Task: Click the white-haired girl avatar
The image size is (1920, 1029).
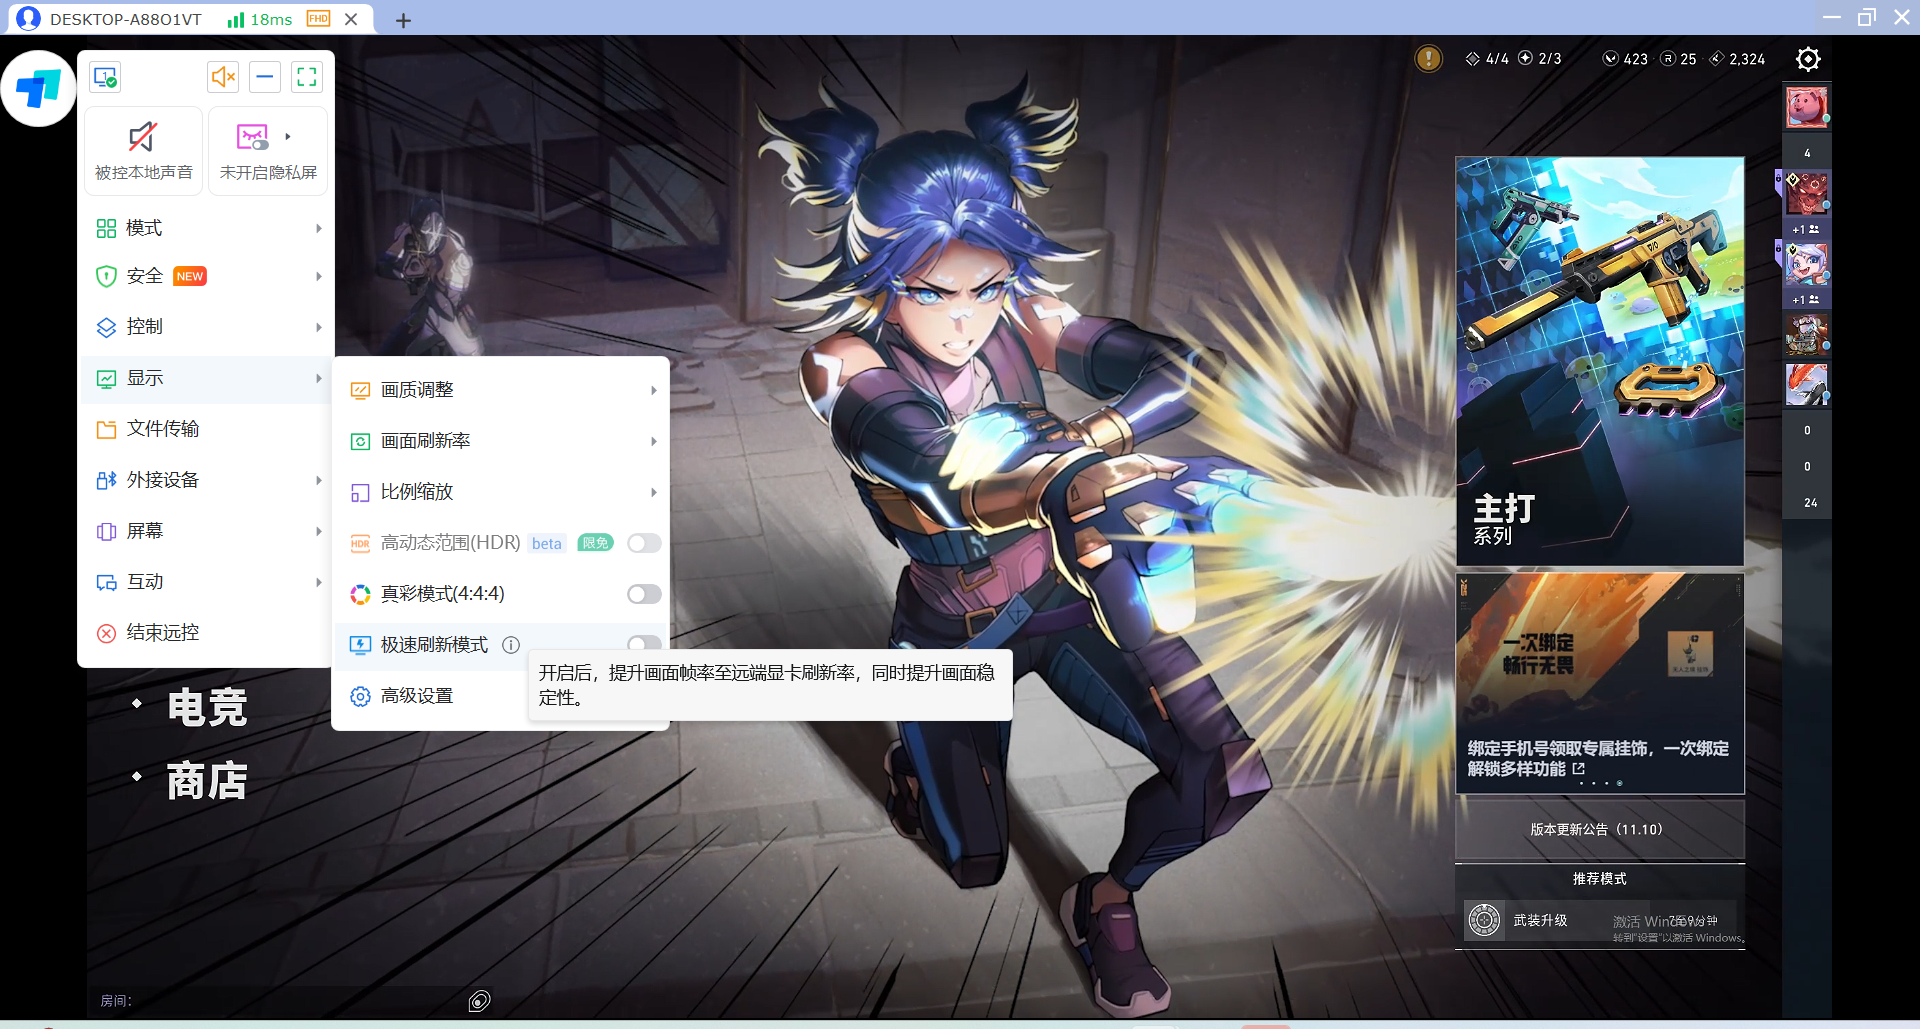Action: [x=1807, y=264]
